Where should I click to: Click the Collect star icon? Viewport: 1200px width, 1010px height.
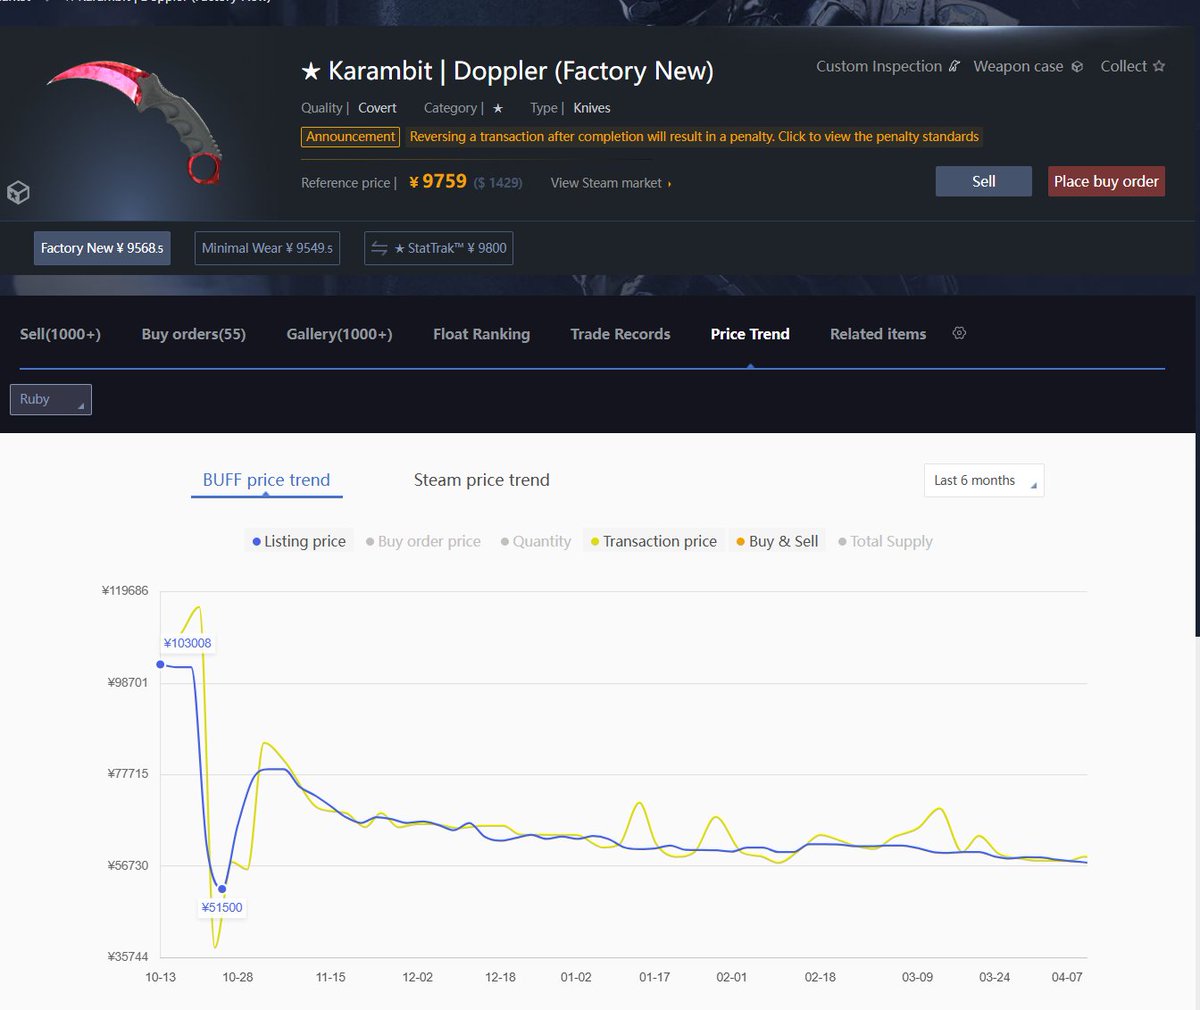pyautogui.click(x=1157, y=66)
